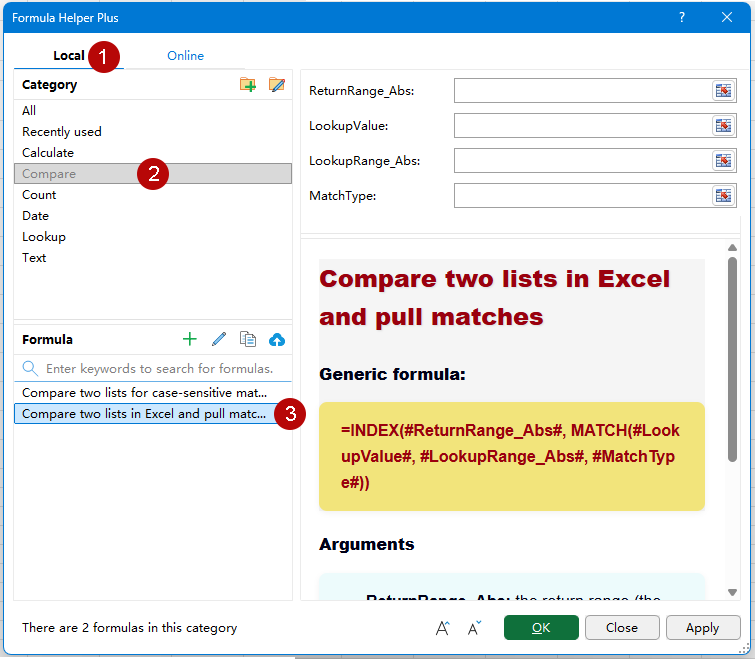This screenshot has height=659, width=755.
Task: Switch to the Online tab
Action: [x=185, y=55]
